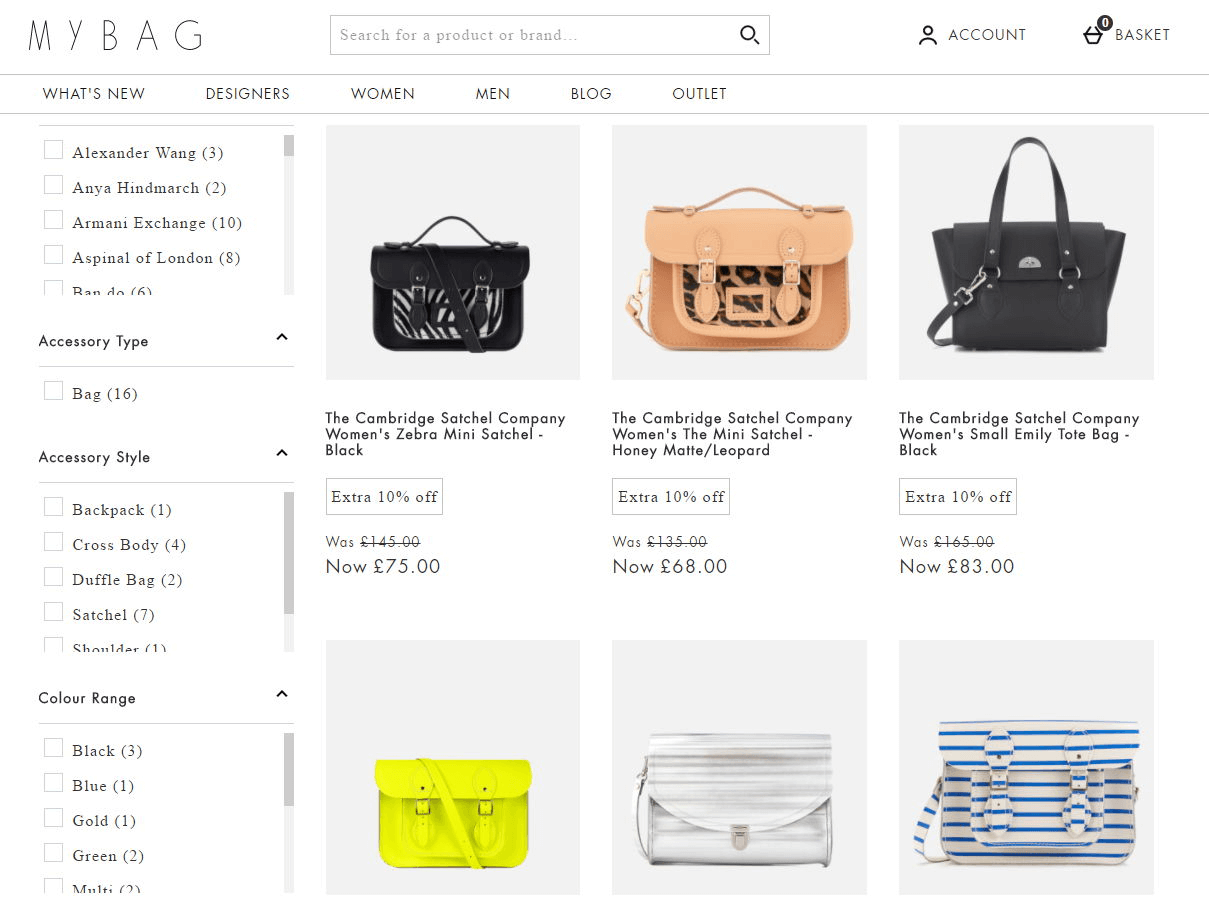This screenshot has width=1209, height=897.
Task: Click the Now £68.00 price
Action: coord(670,567)
